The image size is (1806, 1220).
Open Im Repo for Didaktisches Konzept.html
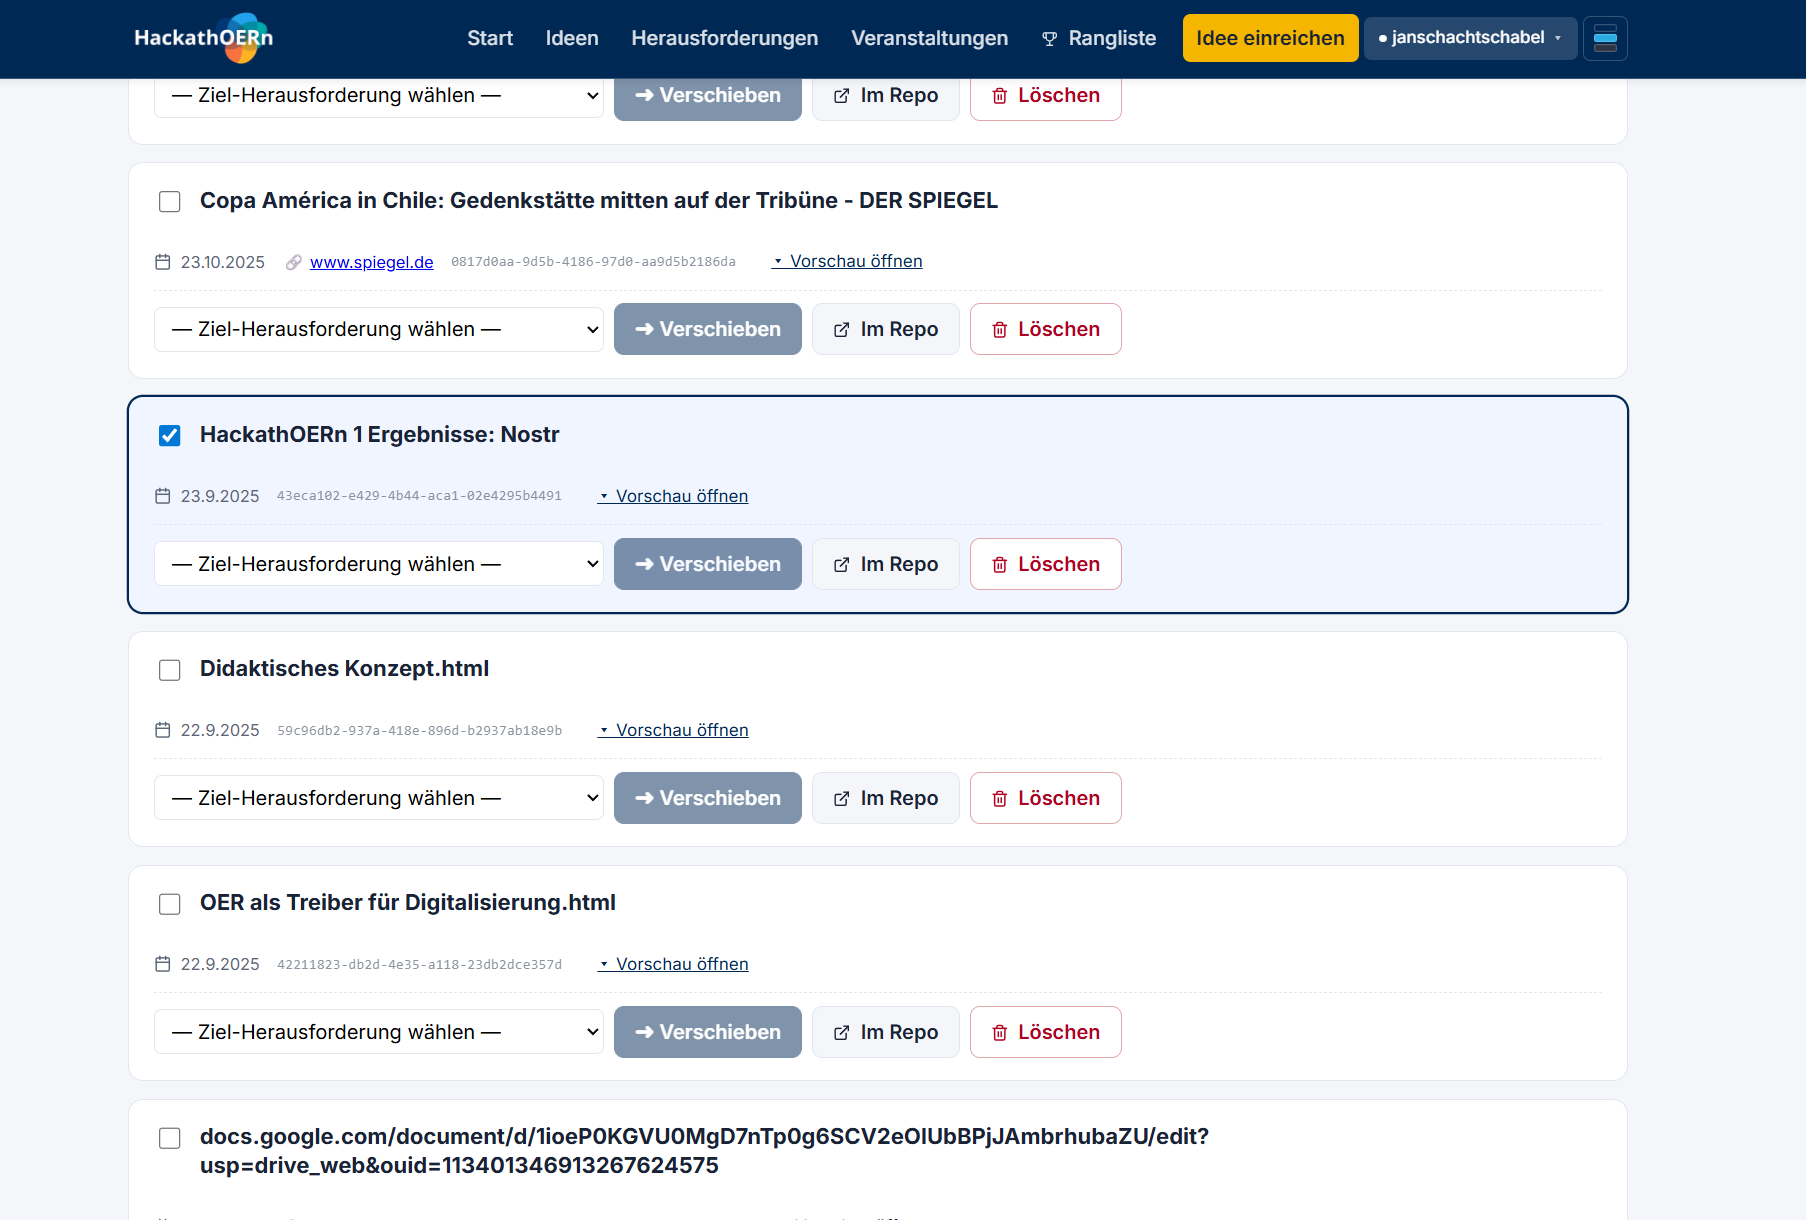(x=886, y=798)
